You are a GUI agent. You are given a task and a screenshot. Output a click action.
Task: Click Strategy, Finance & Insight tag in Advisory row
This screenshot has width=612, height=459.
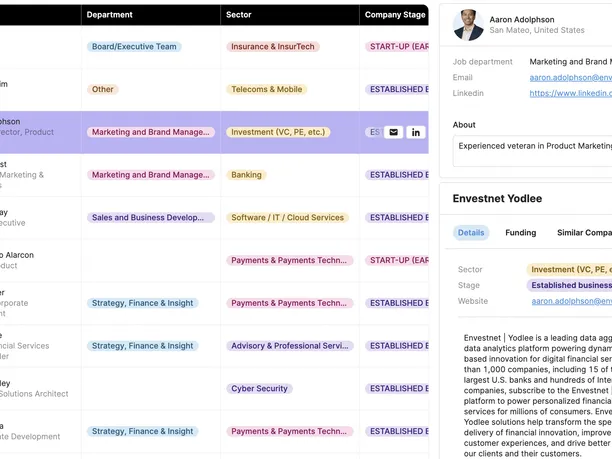(x=142, y=346)
